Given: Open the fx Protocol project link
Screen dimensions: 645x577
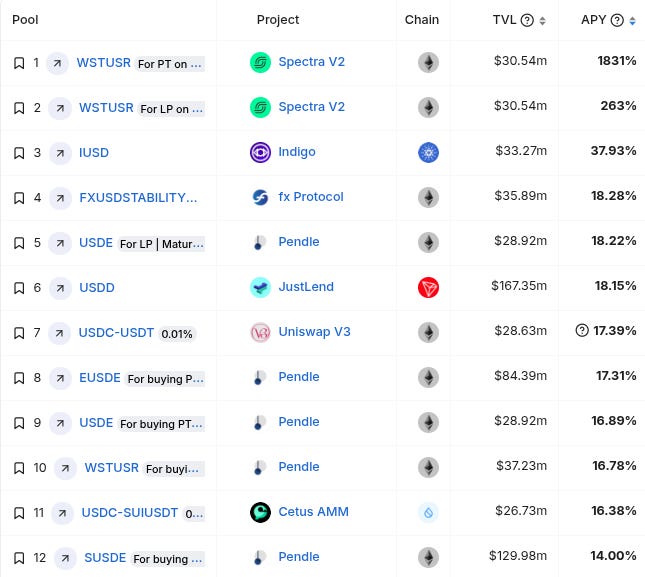Looking at the screenshot, I should (311, 197).
